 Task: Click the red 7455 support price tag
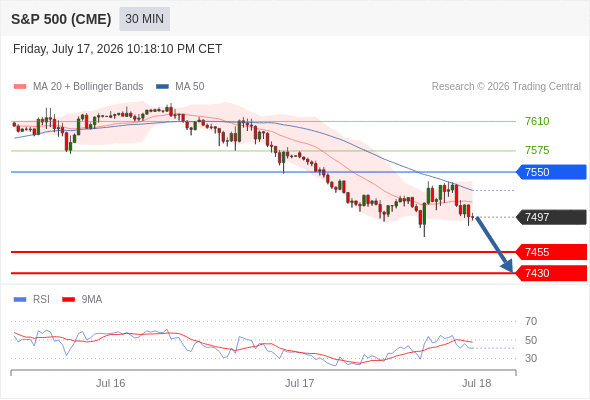click(x=551, y=252)
